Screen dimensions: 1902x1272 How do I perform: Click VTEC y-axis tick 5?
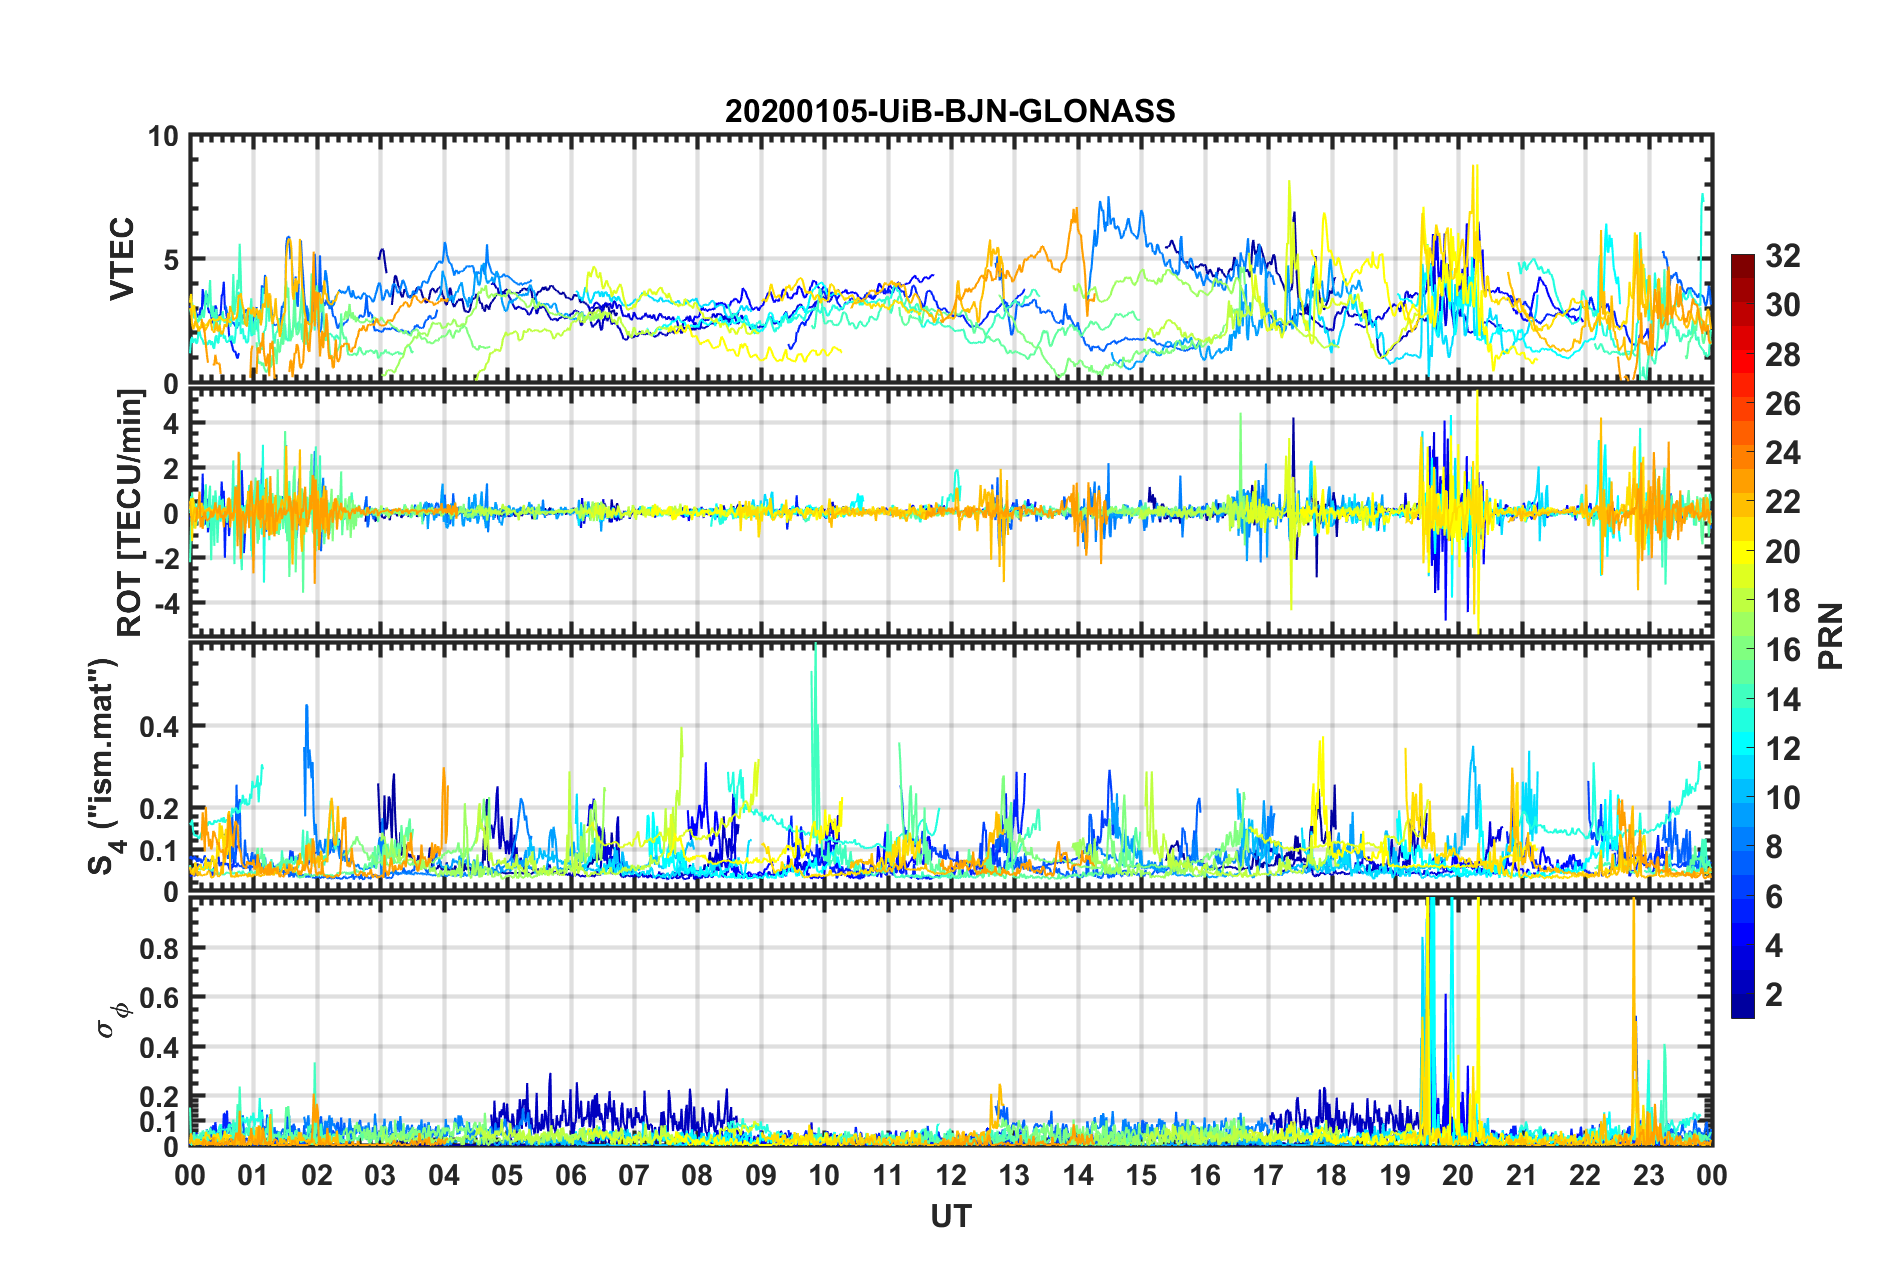point(171,260)
